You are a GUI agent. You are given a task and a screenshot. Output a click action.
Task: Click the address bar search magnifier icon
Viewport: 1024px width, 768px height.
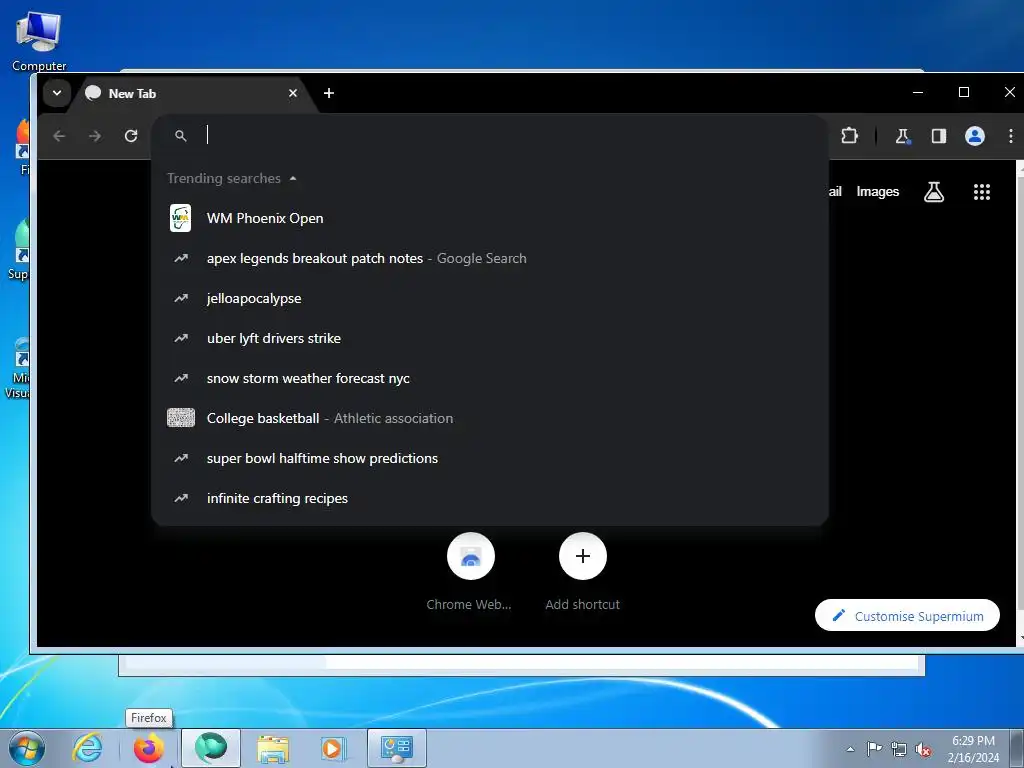click(x=181, y=136)
